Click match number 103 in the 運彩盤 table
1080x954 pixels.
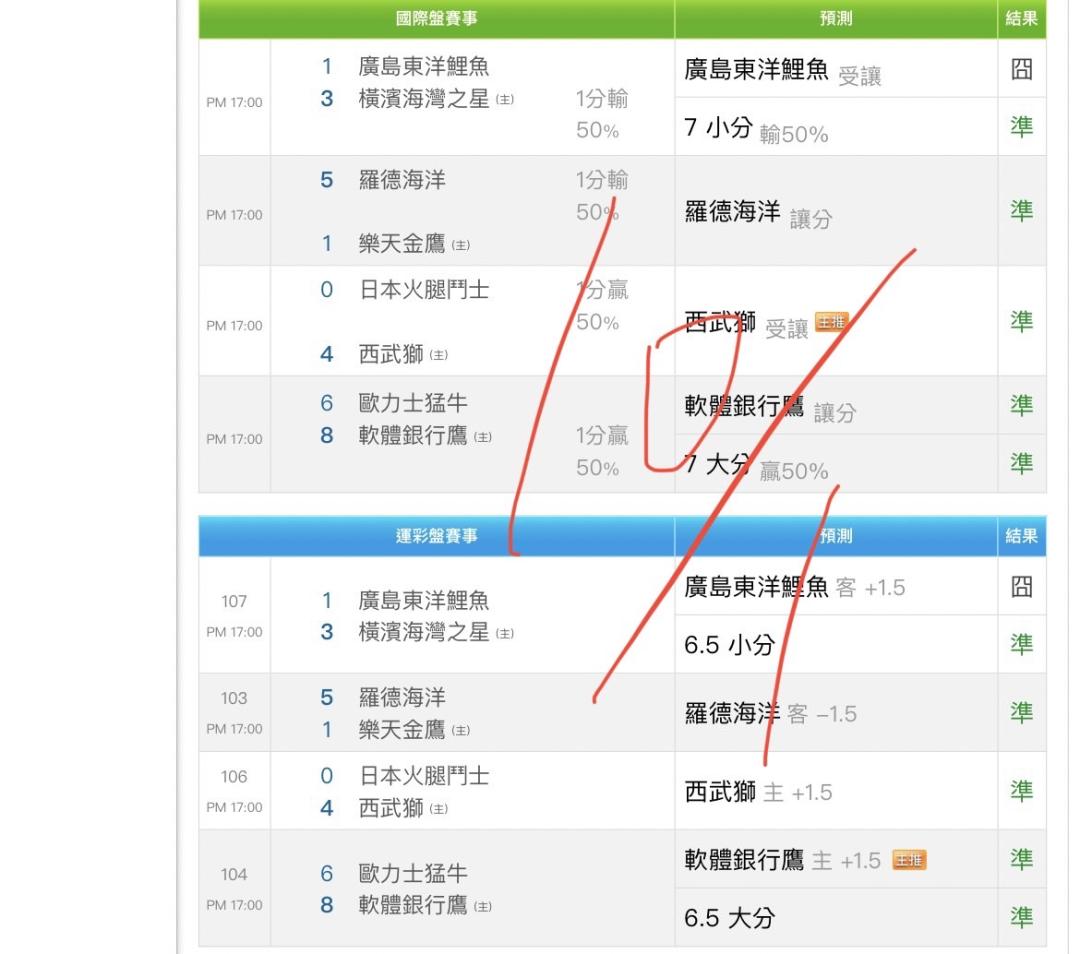tap(233, 698)
